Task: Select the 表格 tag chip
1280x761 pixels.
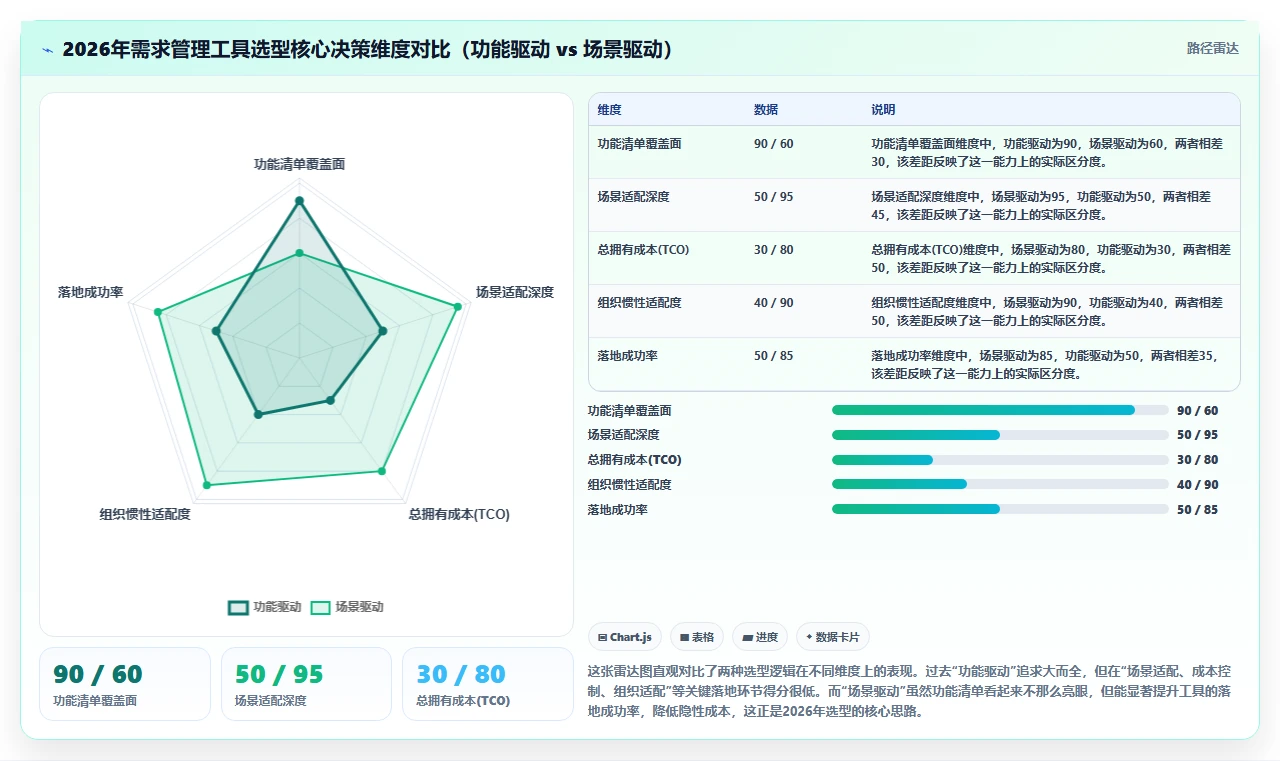Action: tap(697, 637)
